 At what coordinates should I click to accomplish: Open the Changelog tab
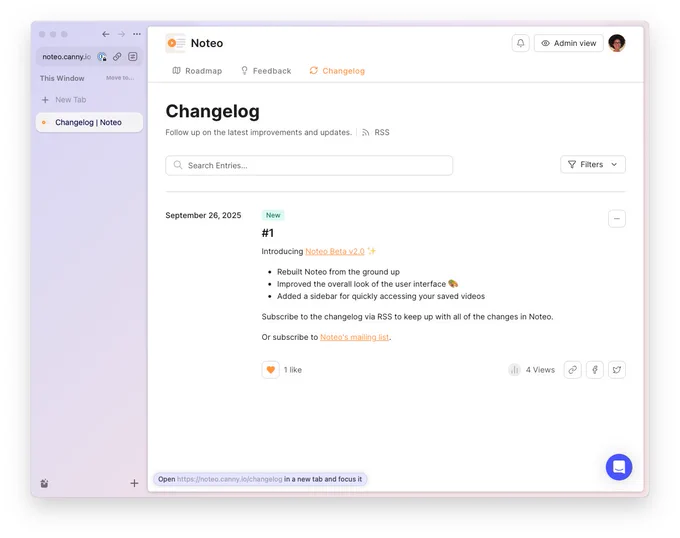[x=337, y=71]
